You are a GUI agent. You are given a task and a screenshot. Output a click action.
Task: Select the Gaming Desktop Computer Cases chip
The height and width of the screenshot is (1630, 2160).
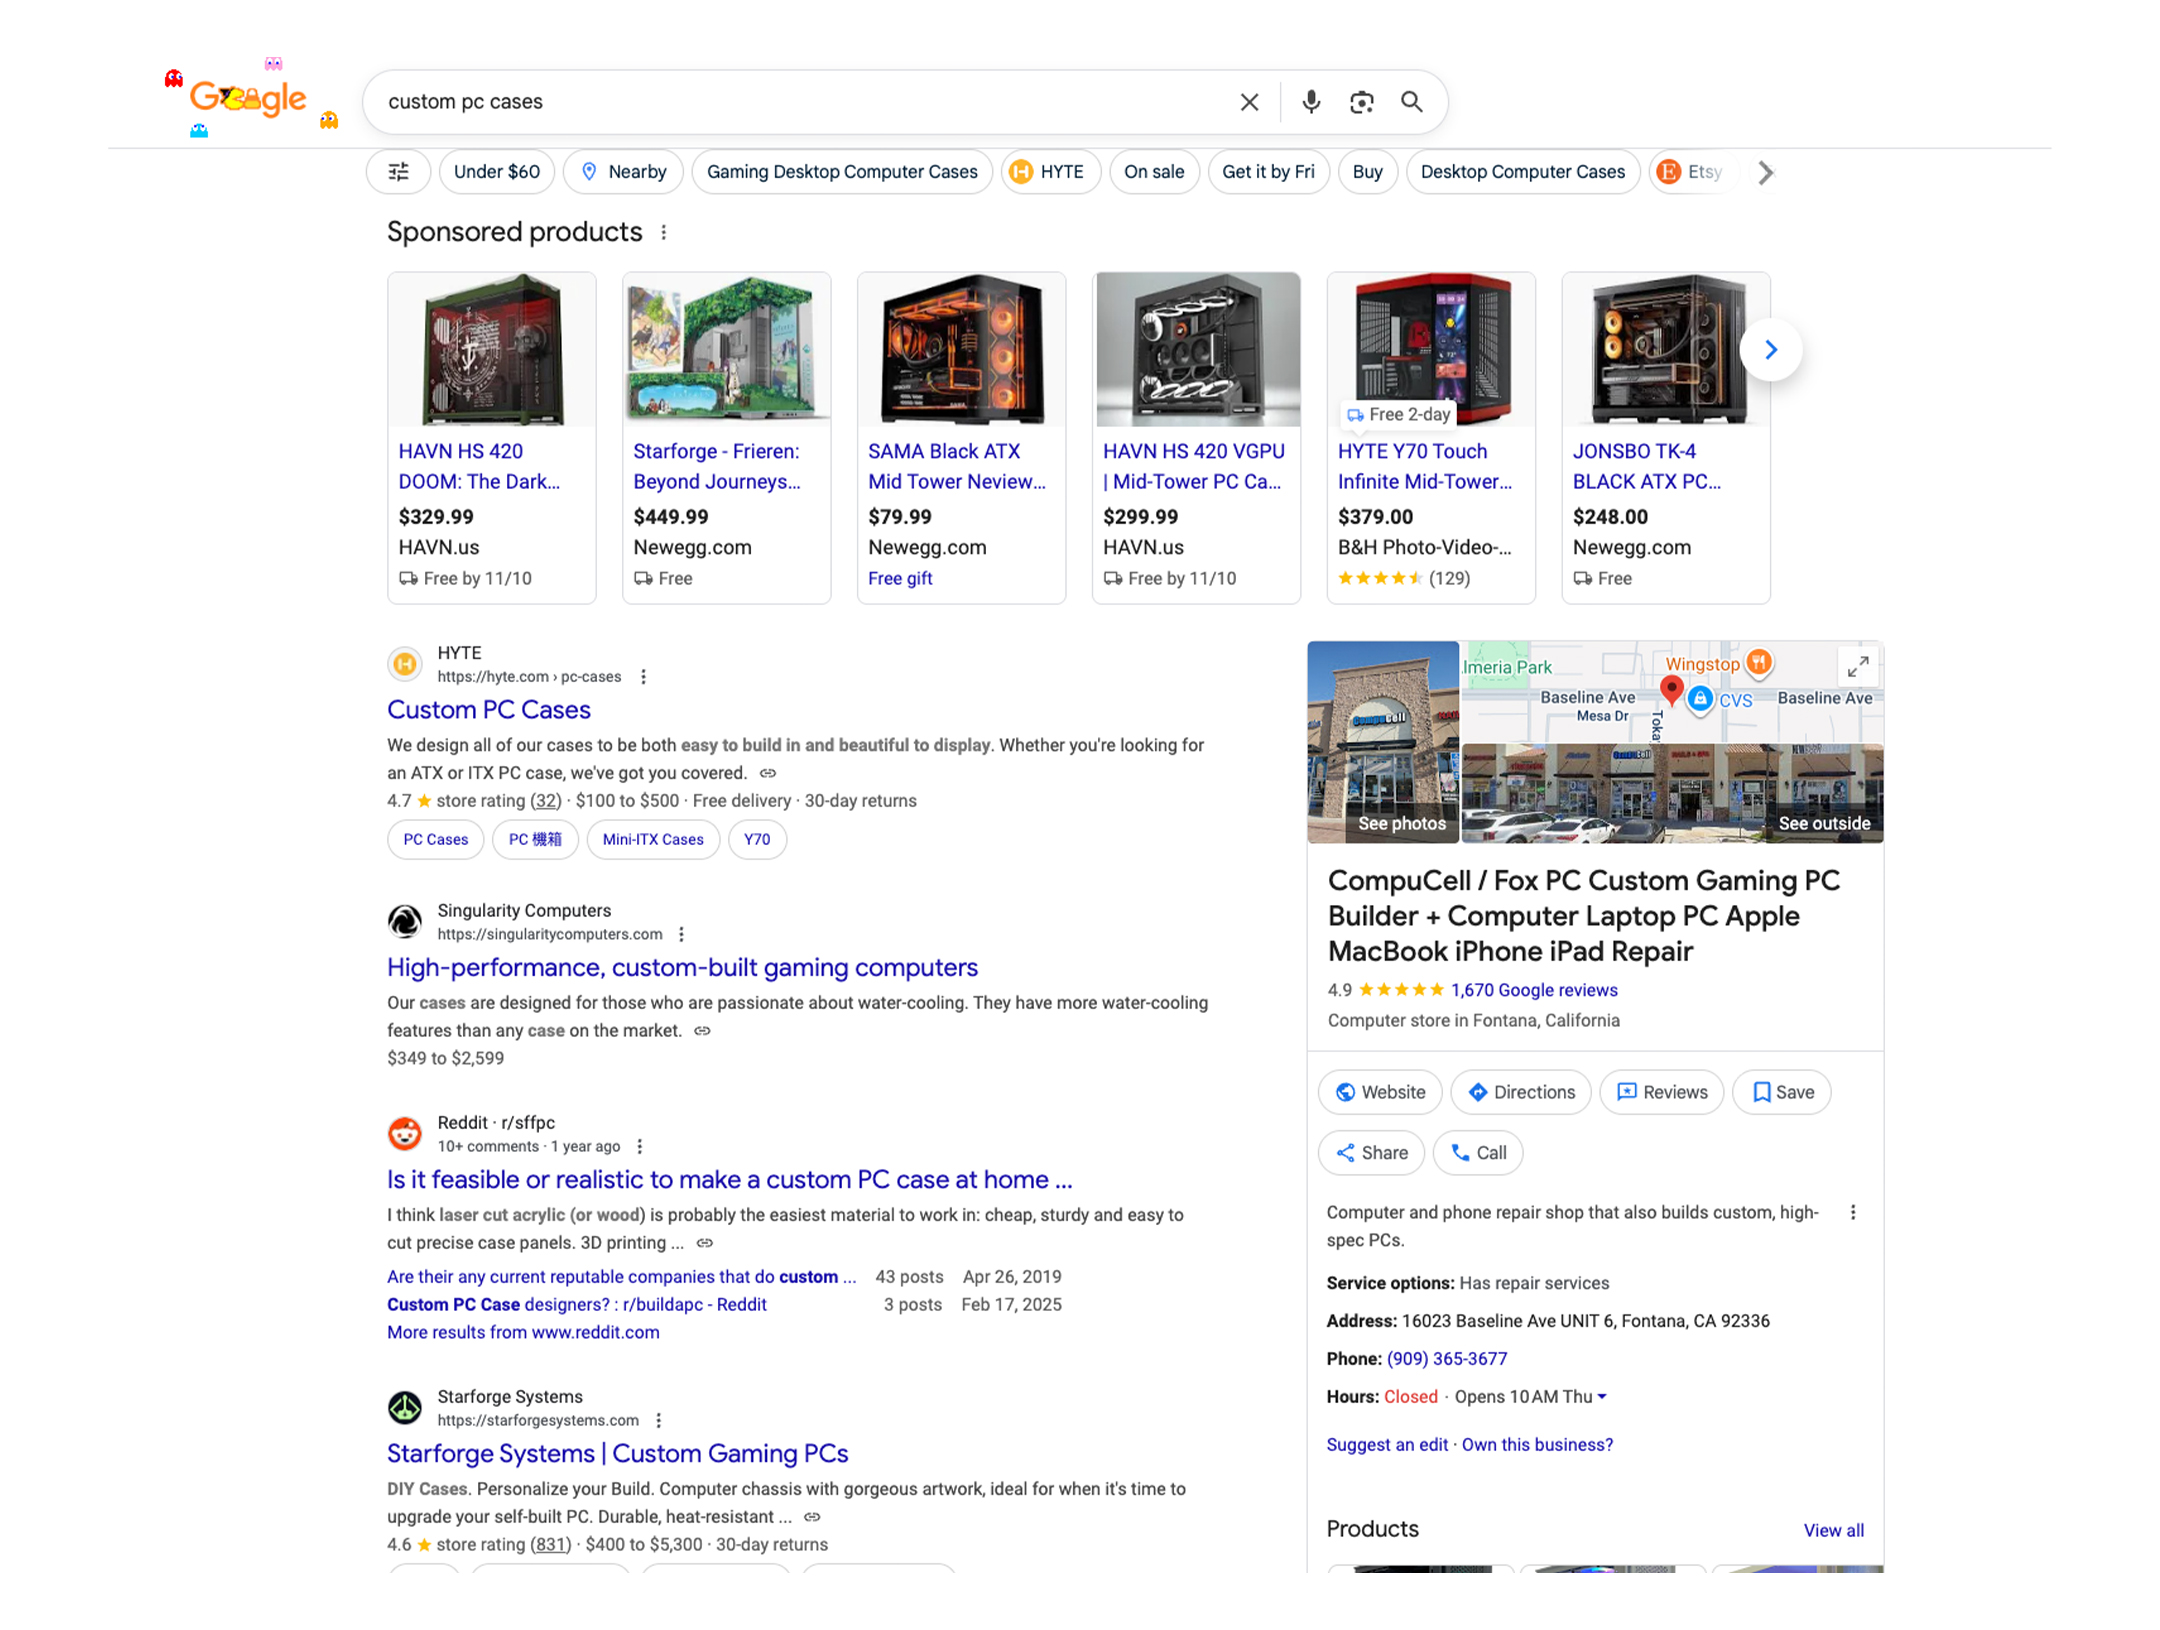(841, 172)
